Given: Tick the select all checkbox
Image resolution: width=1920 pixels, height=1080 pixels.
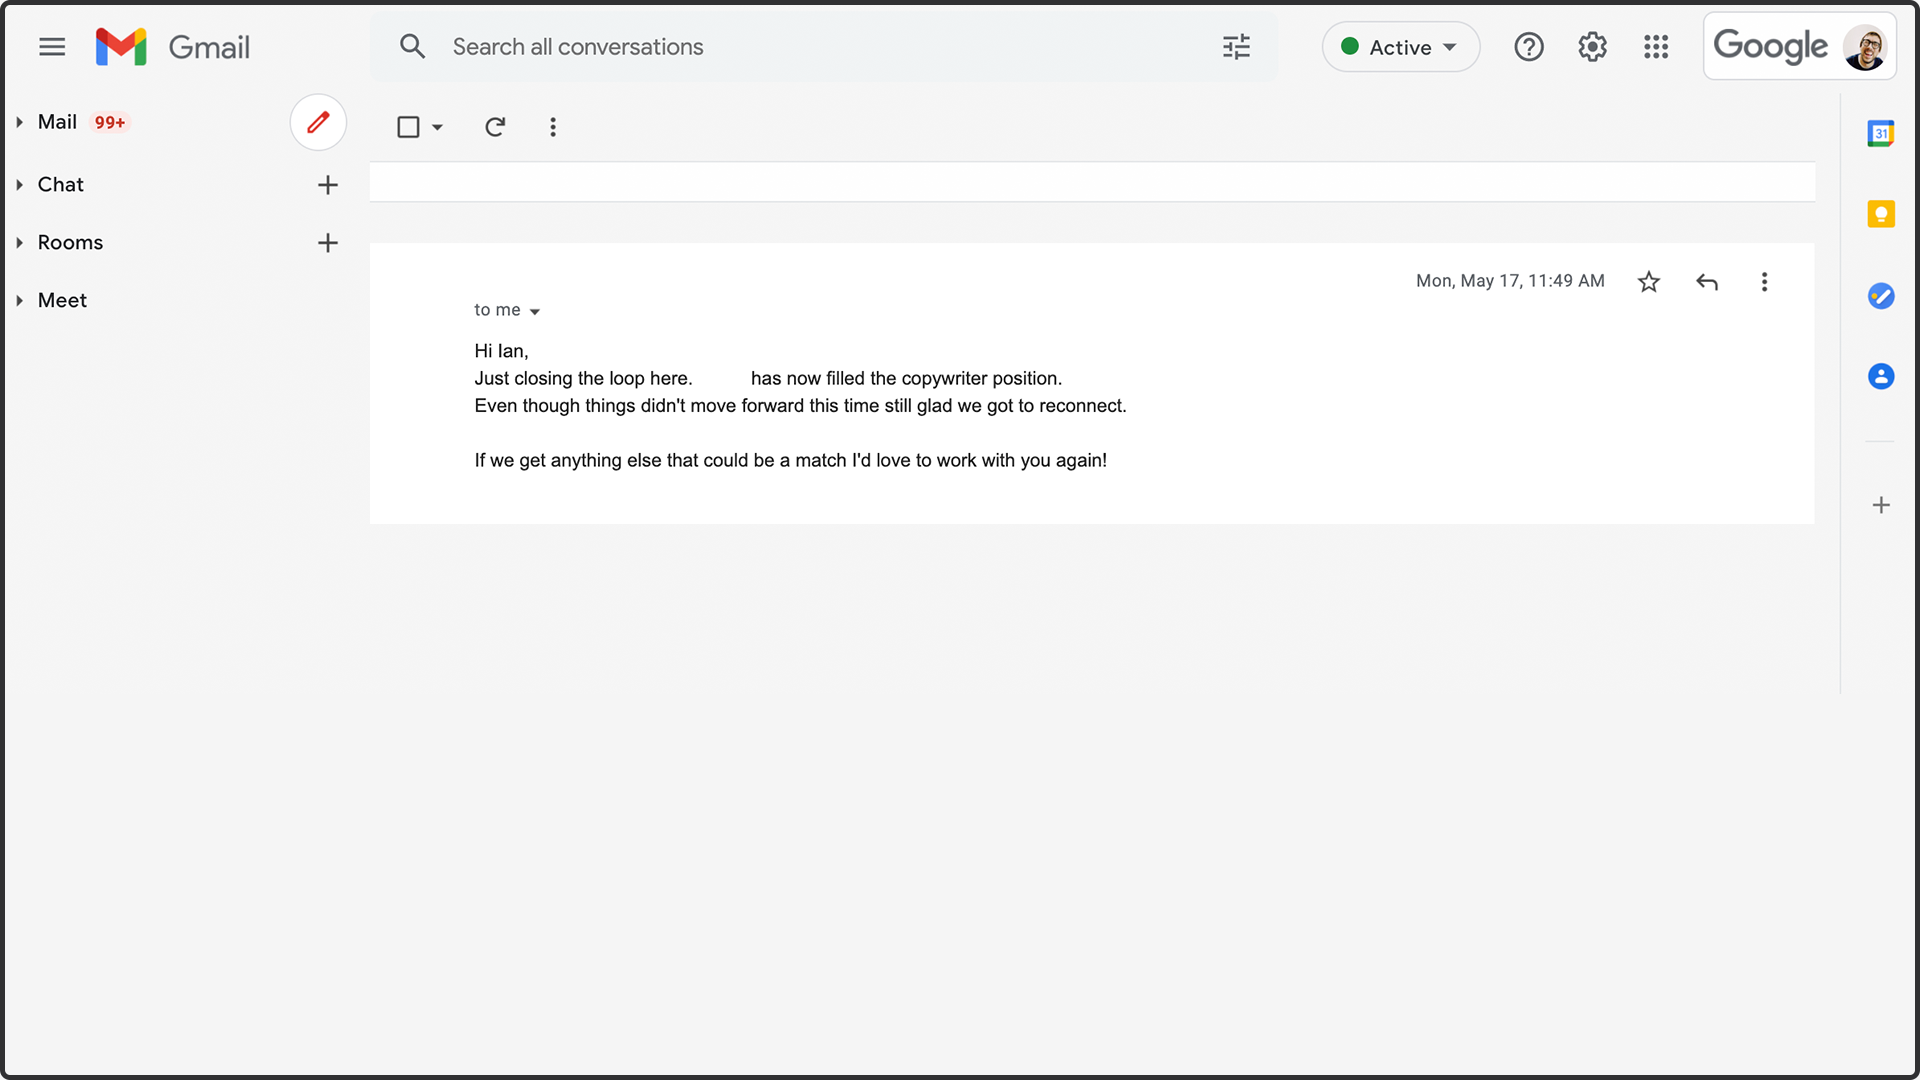Looking at the screenshot, I should tap(408, 127).
